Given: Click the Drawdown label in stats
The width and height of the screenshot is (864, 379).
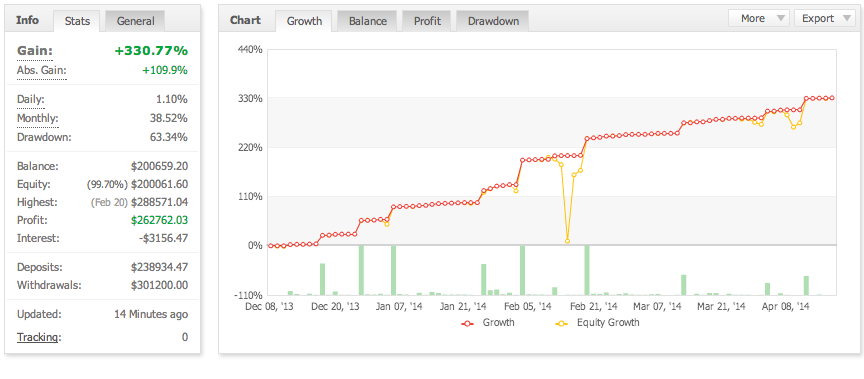Looking at the screenshot, I should (44, 137).
